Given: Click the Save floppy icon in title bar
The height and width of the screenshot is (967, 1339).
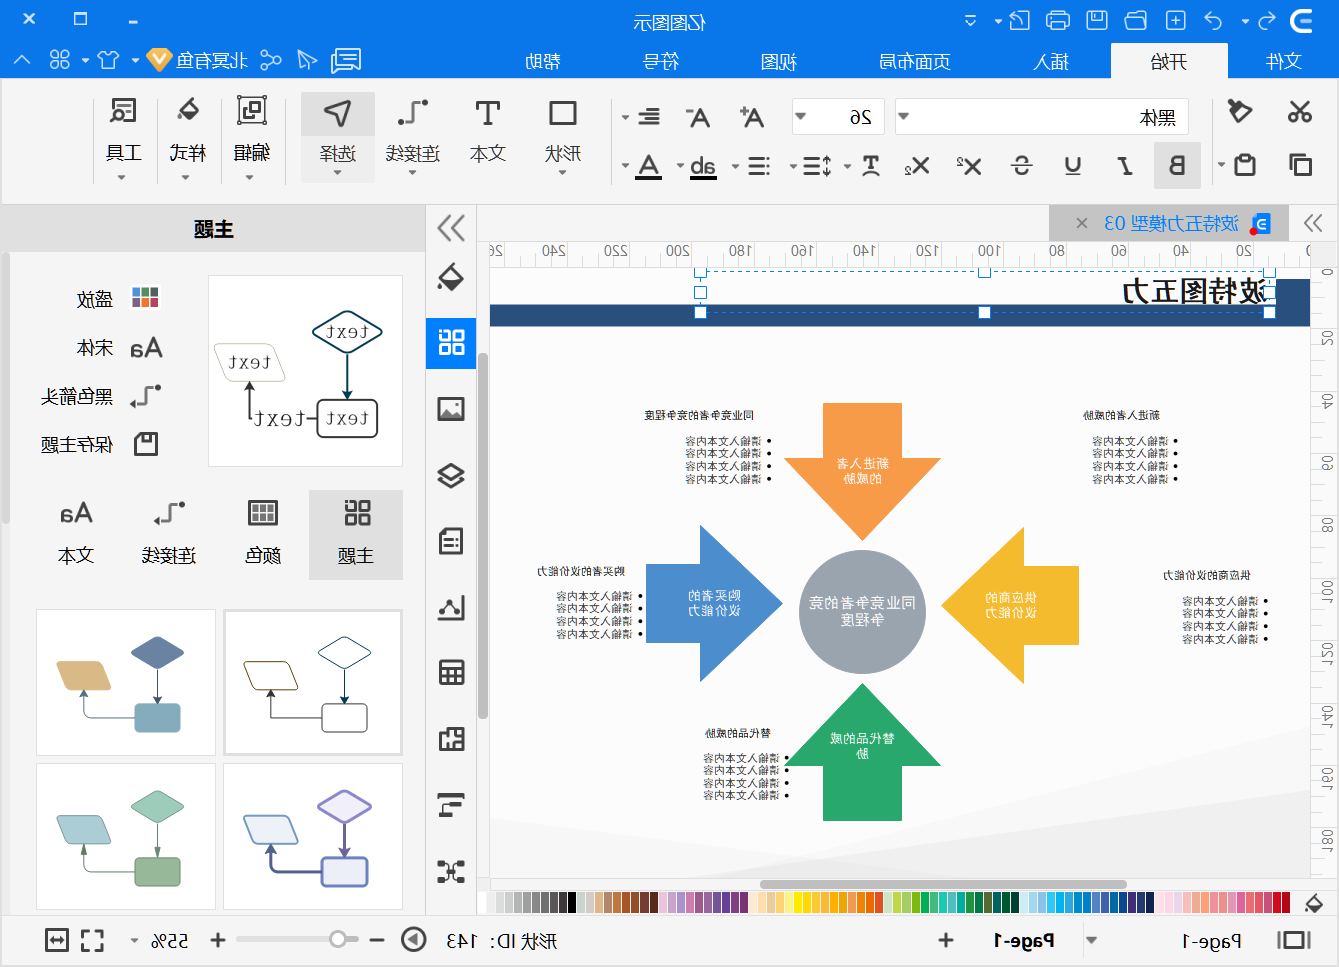Looking at the screenshot, I should [1097, 20].
